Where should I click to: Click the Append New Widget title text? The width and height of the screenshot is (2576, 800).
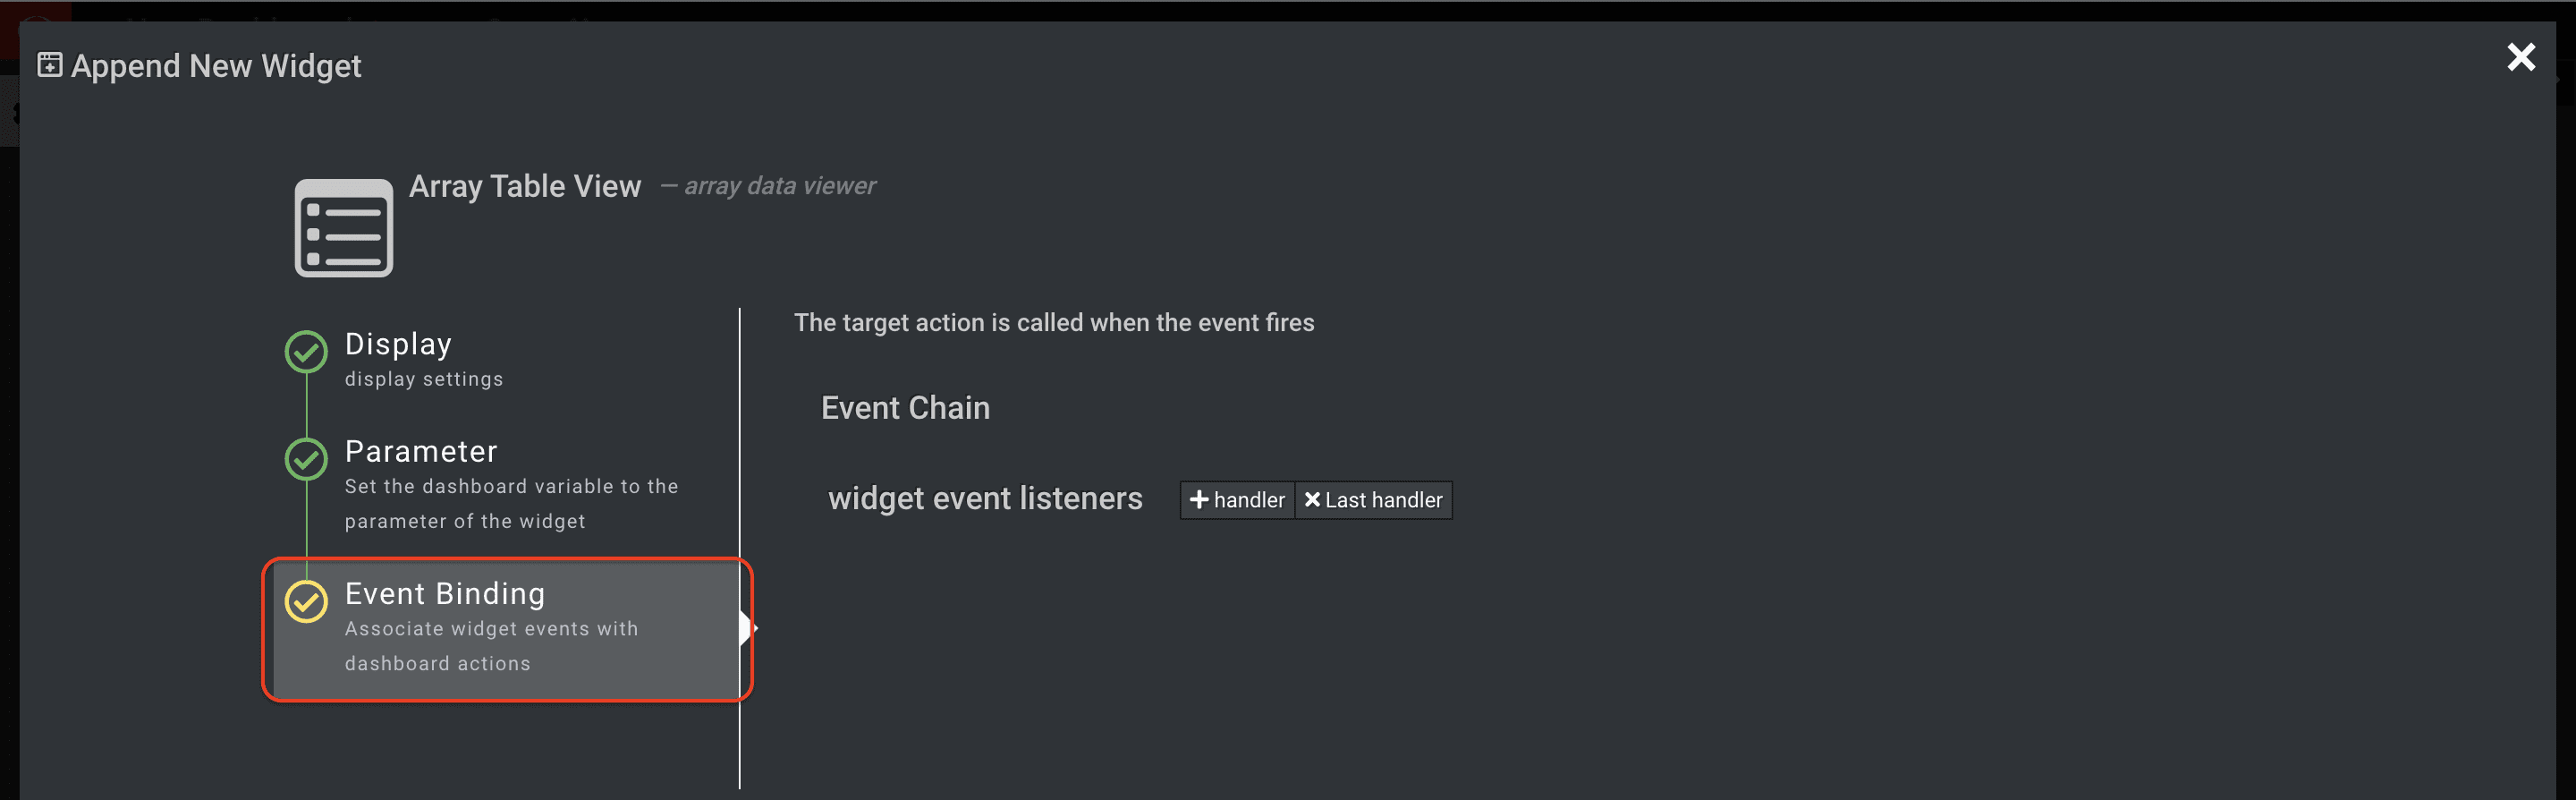[216, 66]
